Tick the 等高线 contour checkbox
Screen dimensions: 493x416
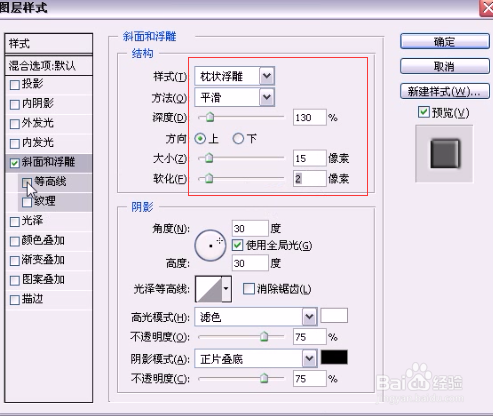coord(27,182)
